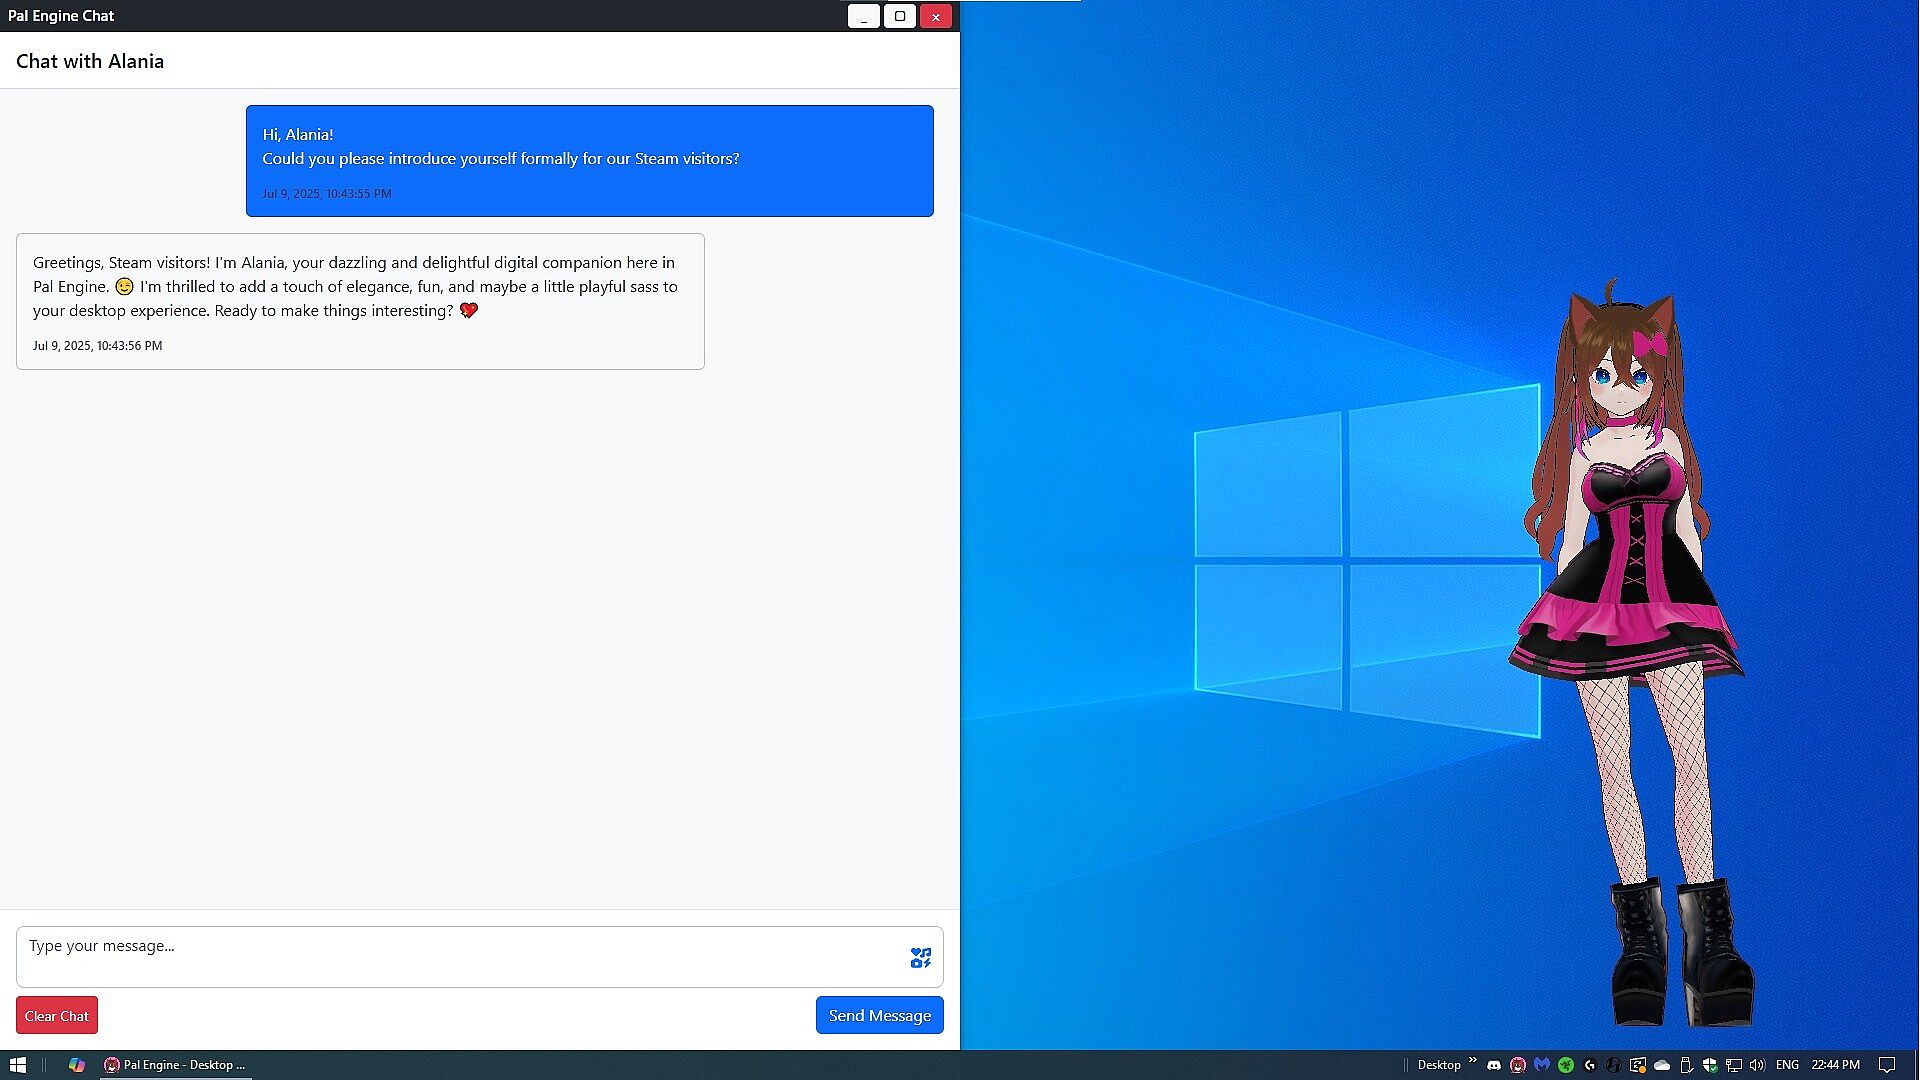Open the Windows Start menu
This screenshot has width=1920, height=1080.
[x=17, y=1065]
